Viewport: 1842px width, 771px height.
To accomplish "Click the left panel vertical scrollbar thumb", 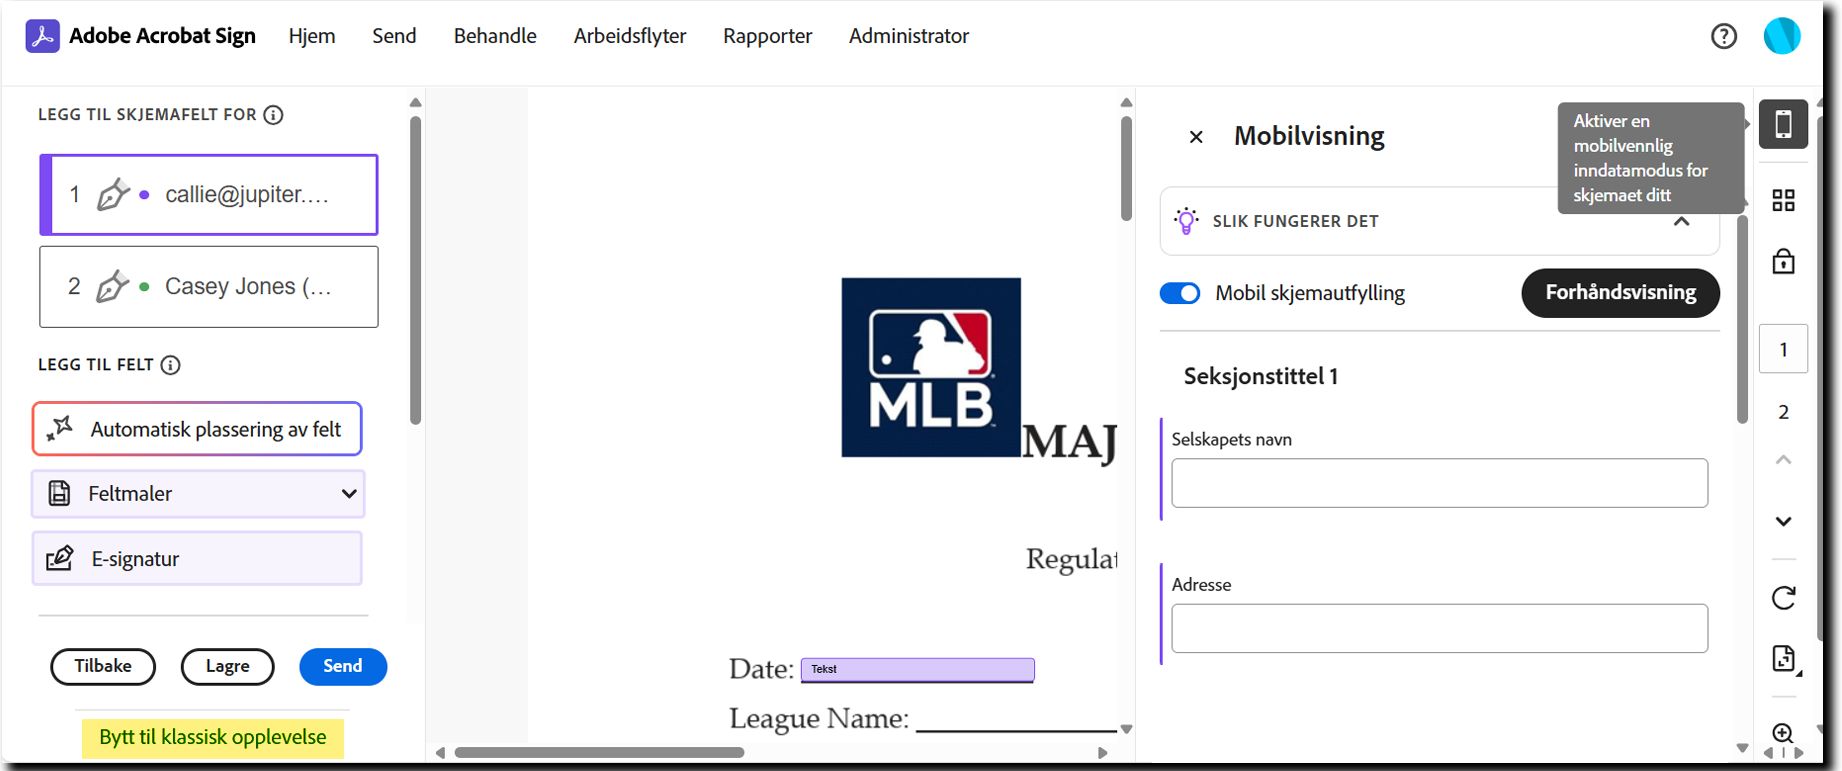I will point(415,270).
